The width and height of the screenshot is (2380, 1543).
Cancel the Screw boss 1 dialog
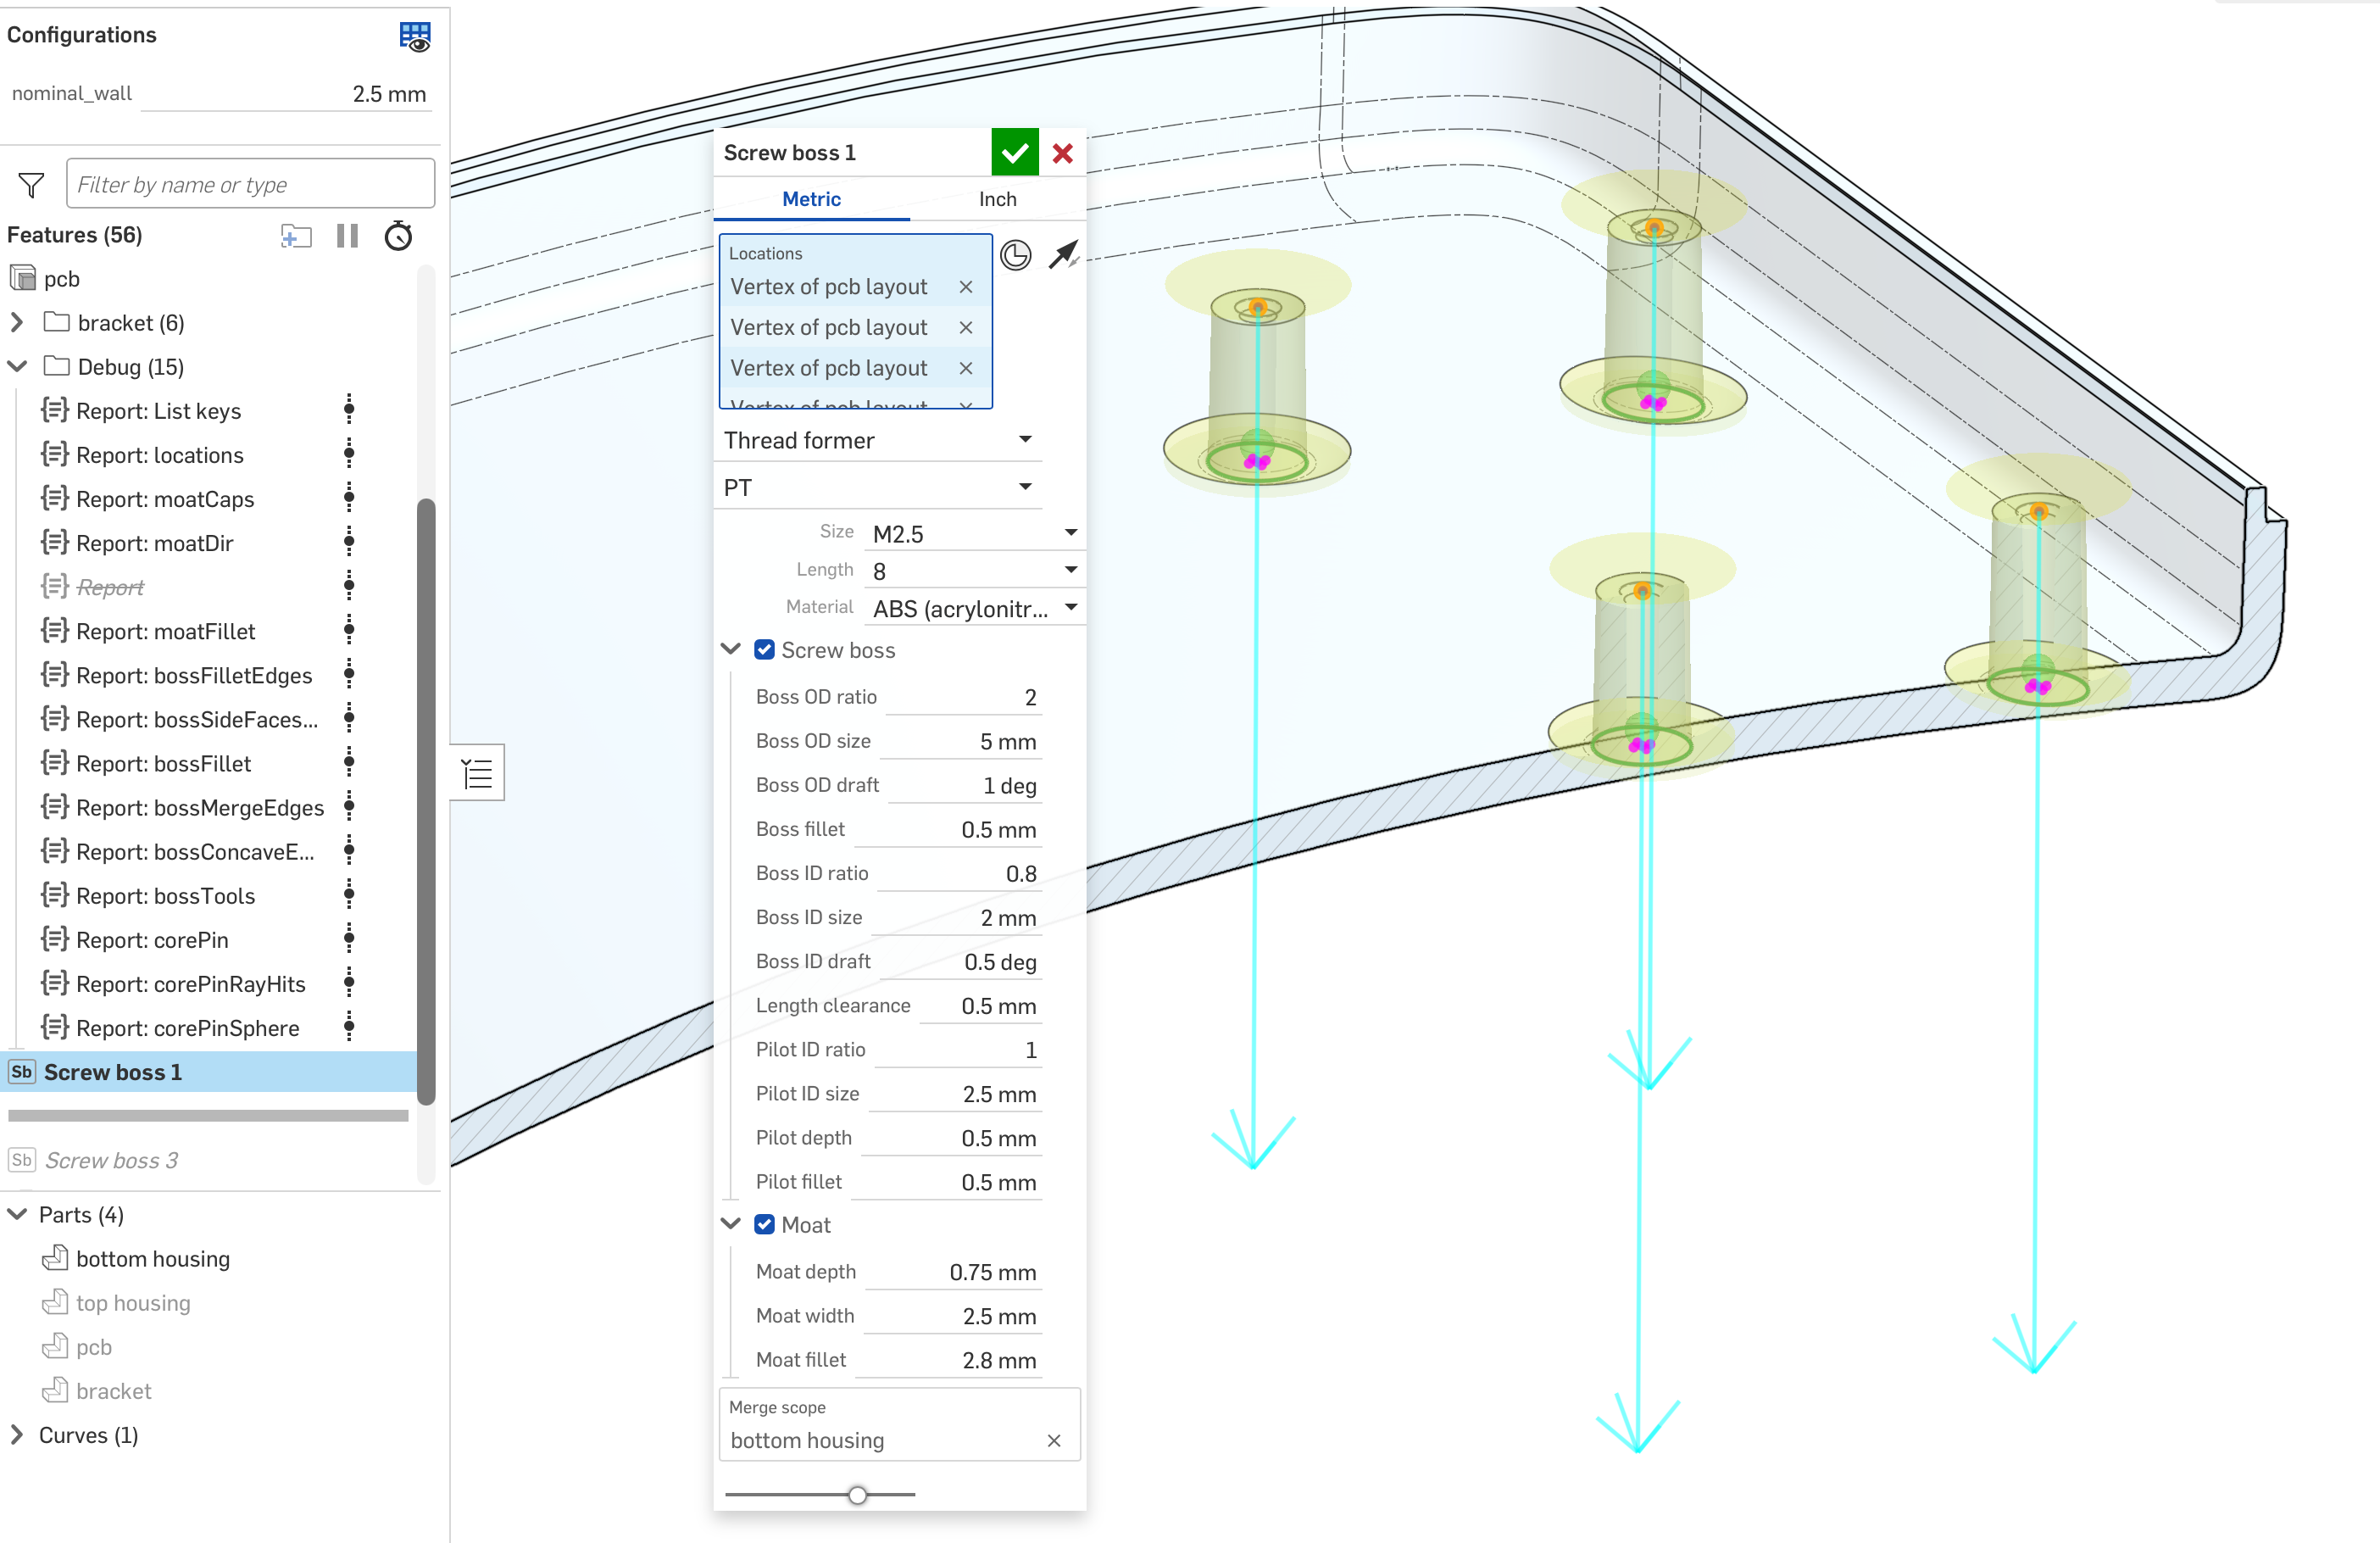pos(1062,153)
